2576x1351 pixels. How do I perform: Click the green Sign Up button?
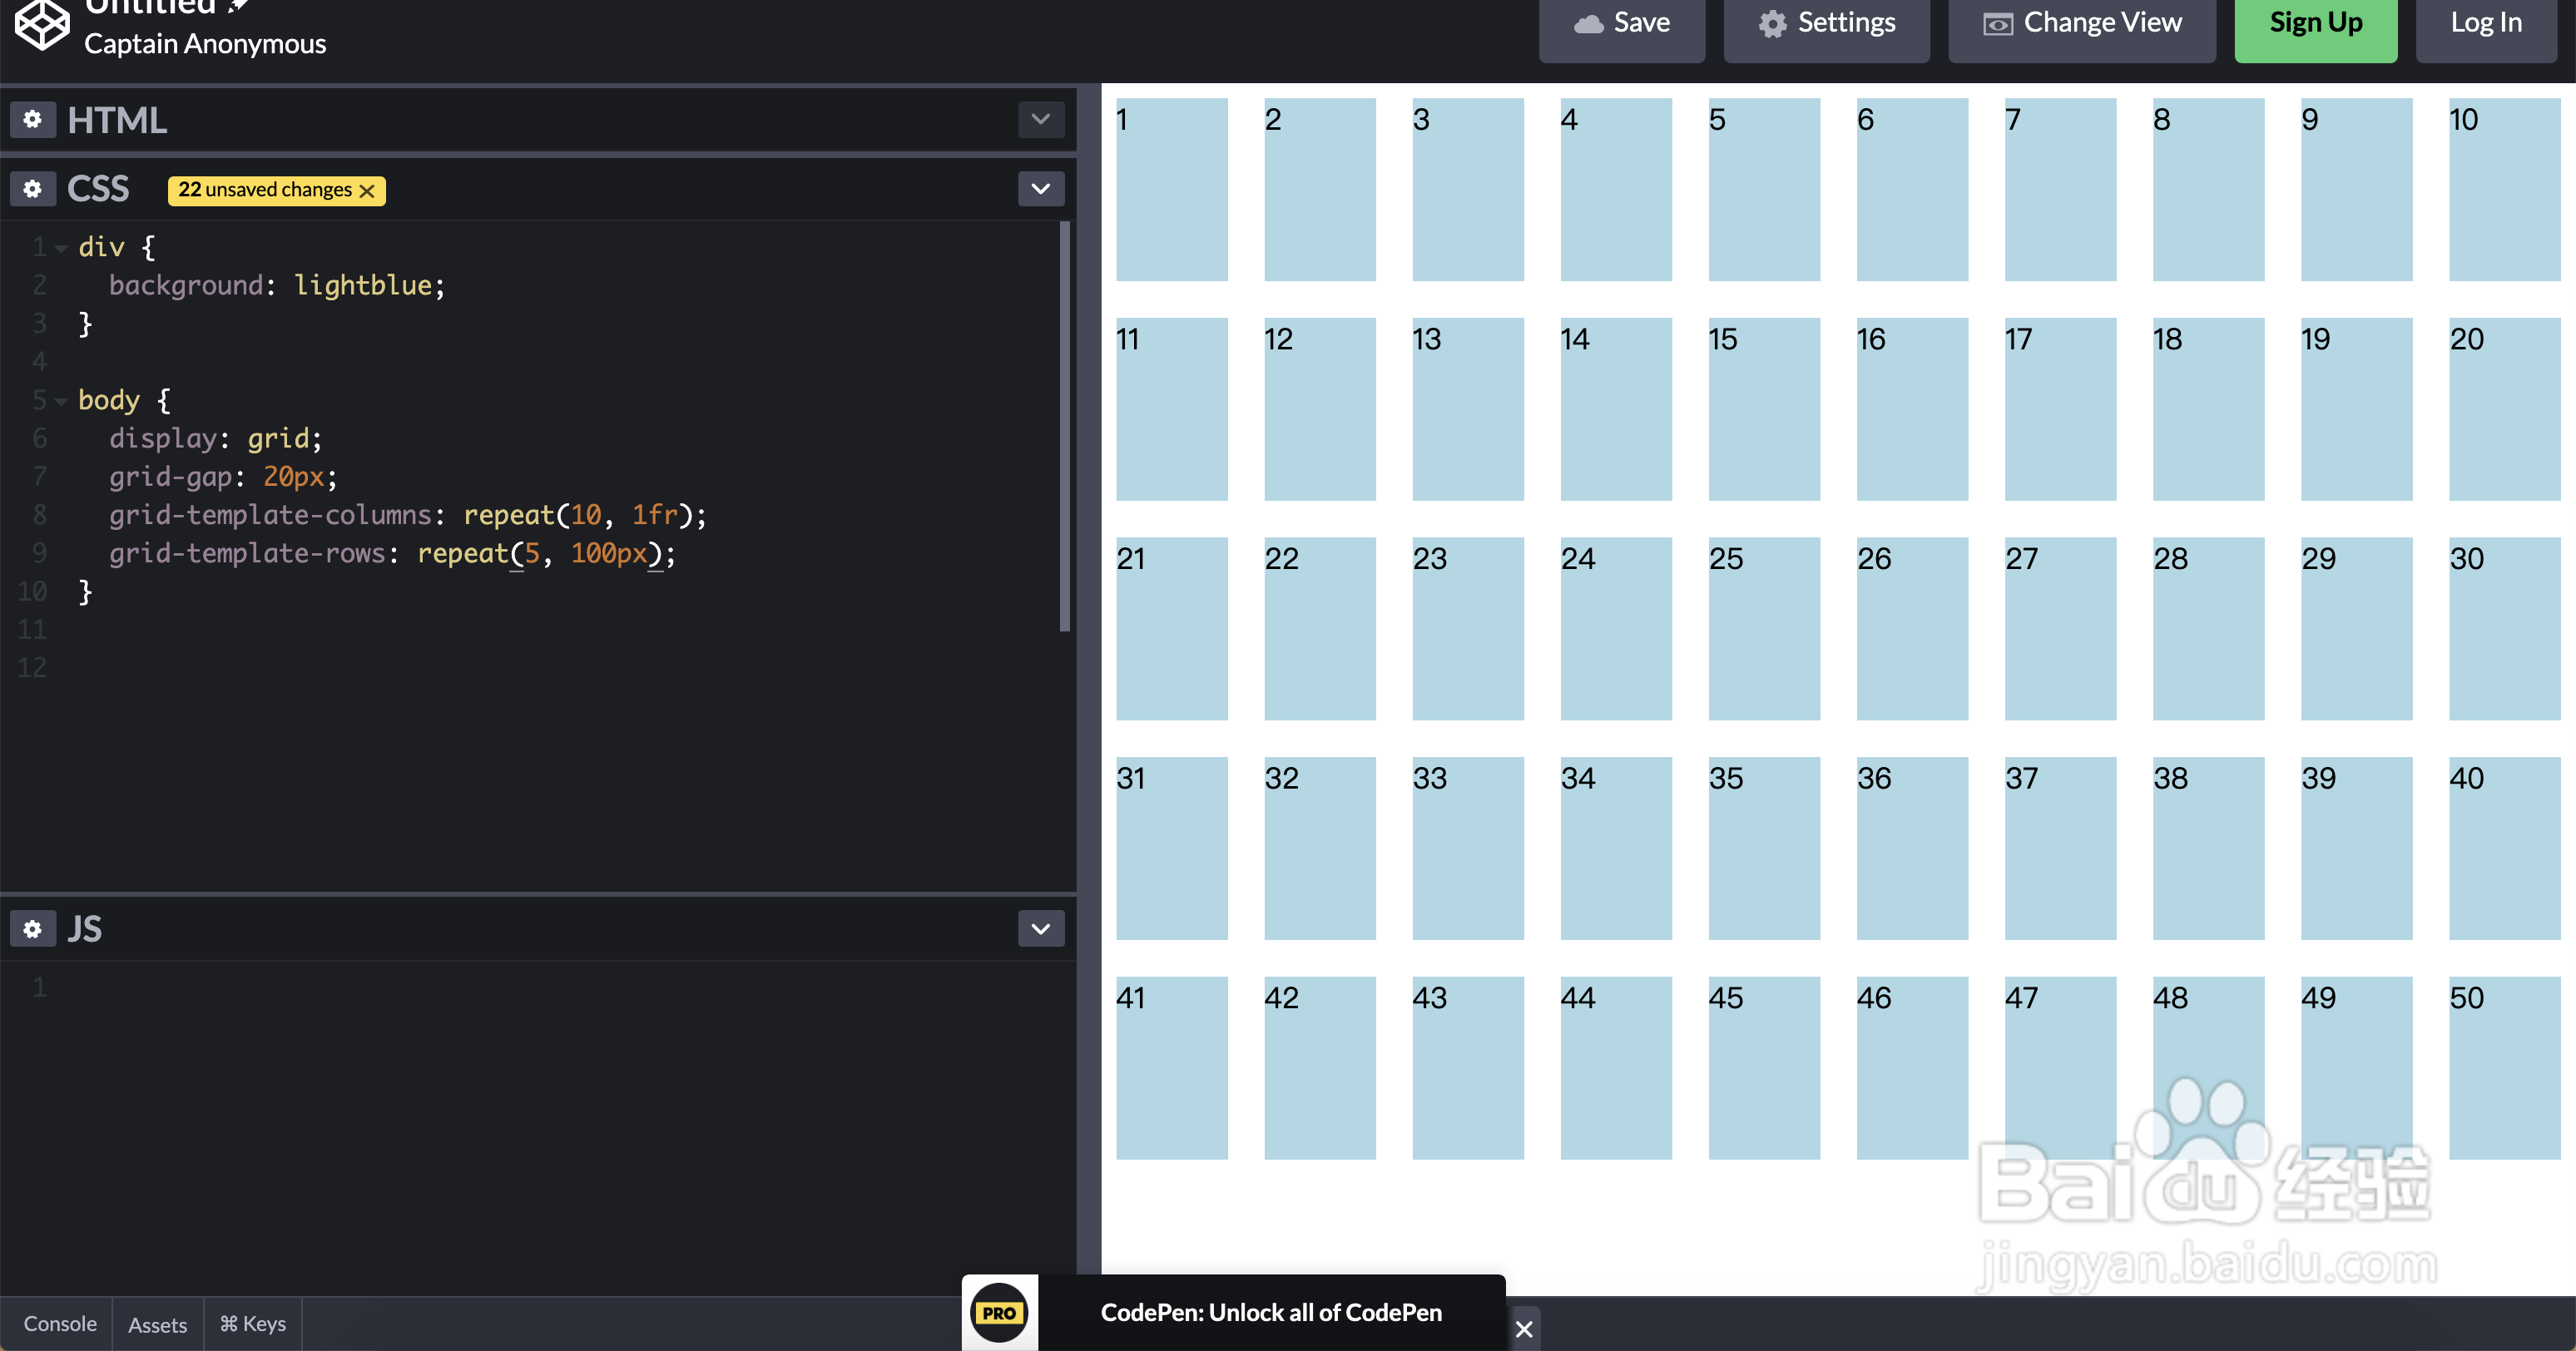click(2315, 24)
